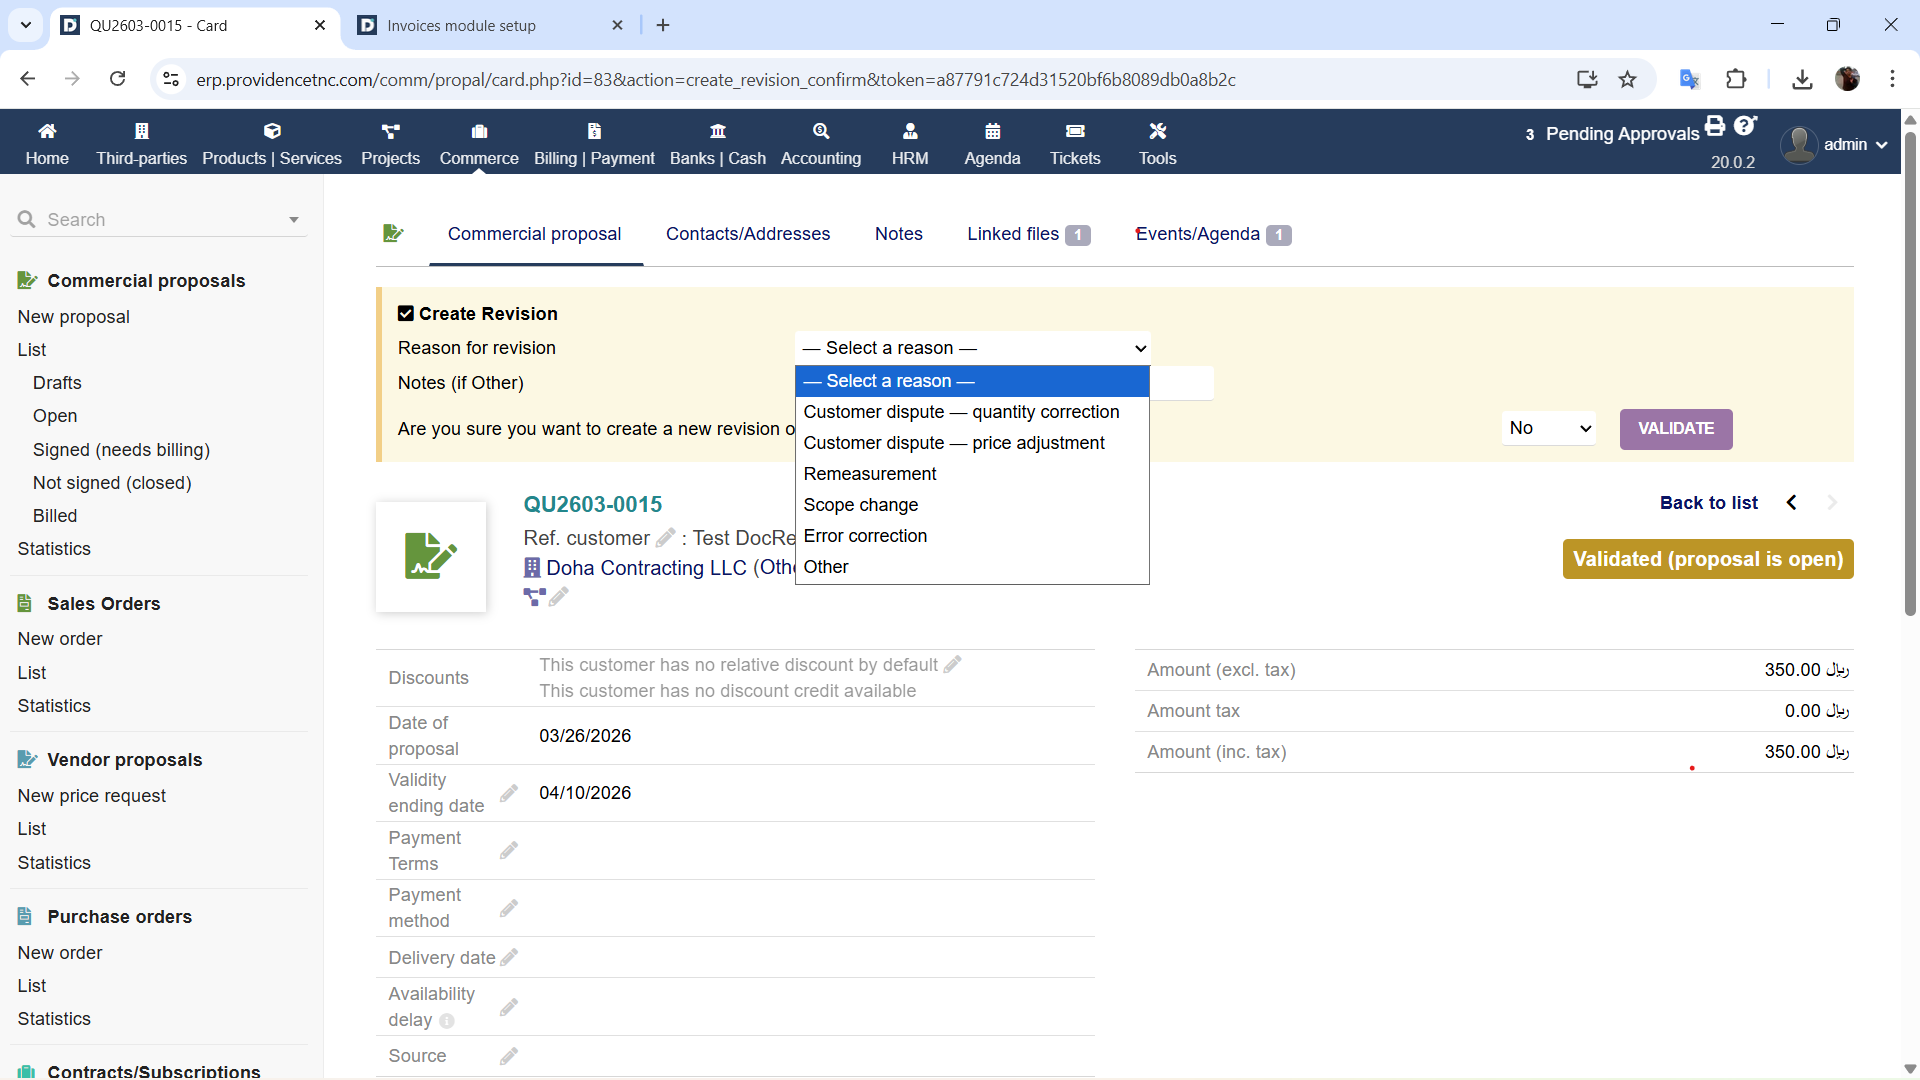Image resolution: width=1920 pixels, height=1080 pixels.
Task: Click the Tools wrench icon
Action: [1157, 131]
